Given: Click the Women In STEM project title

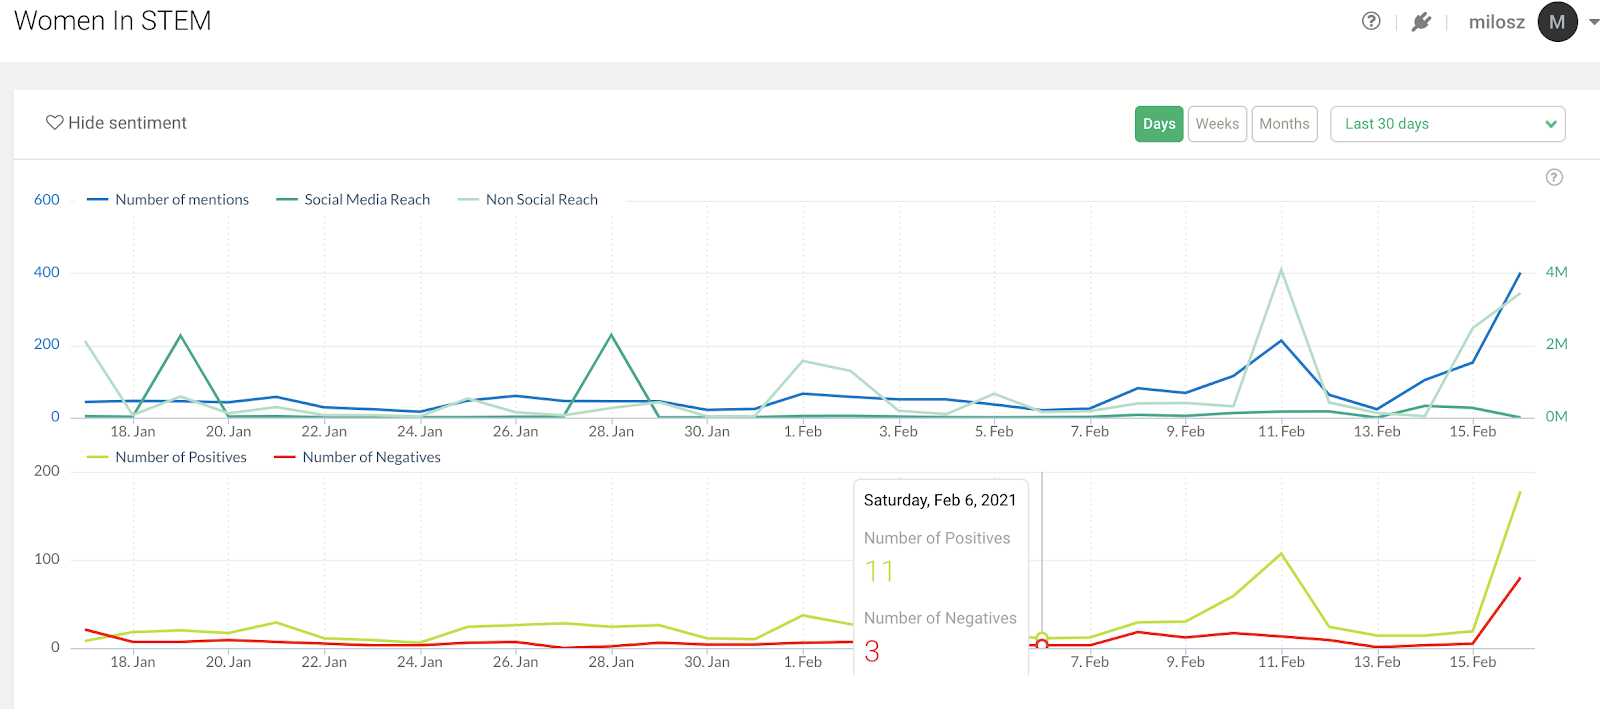Looking at the screenshot, I should pyautogui.click(x=113, y=21).
